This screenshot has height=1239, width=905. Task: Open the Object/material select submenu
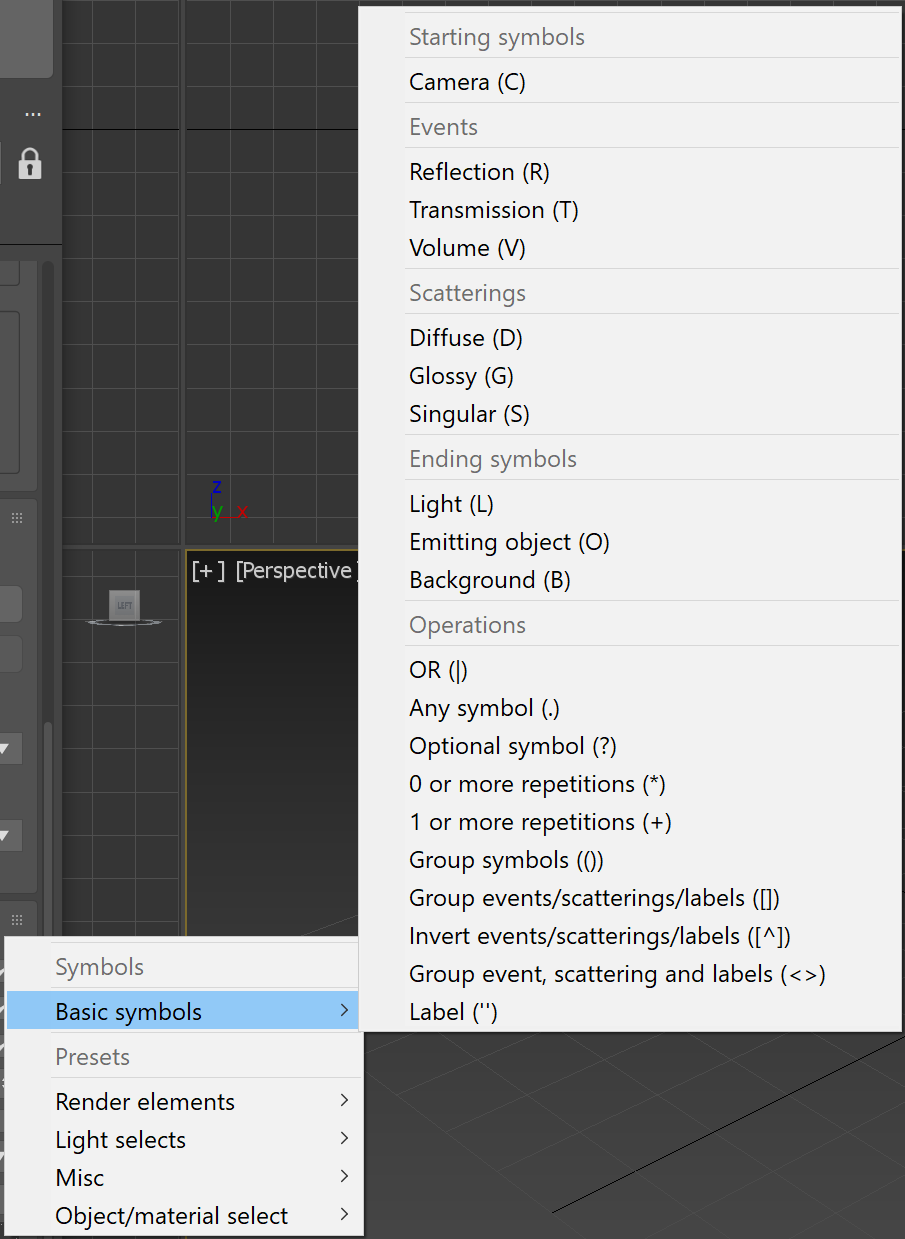tap(171, 1215)
